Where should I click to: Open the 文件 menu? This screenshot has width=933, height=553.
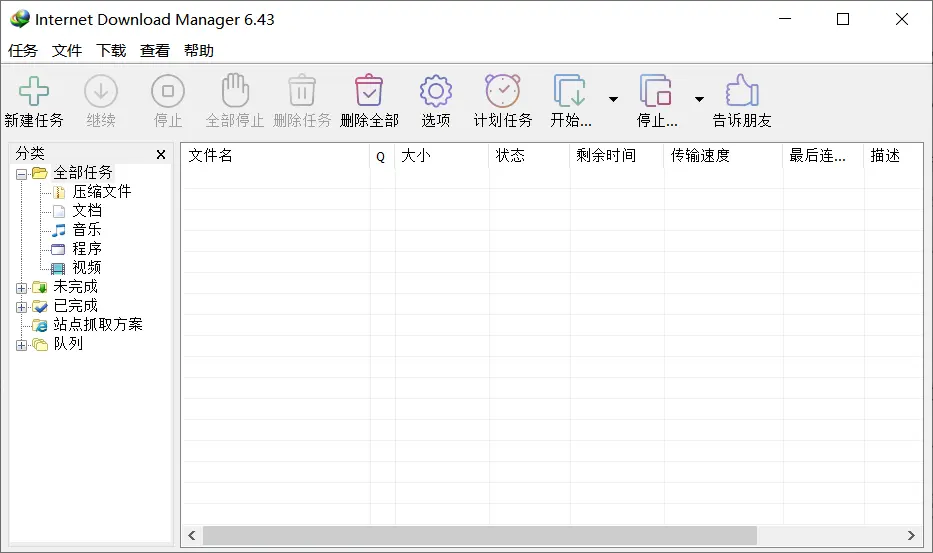coord(67,51)
